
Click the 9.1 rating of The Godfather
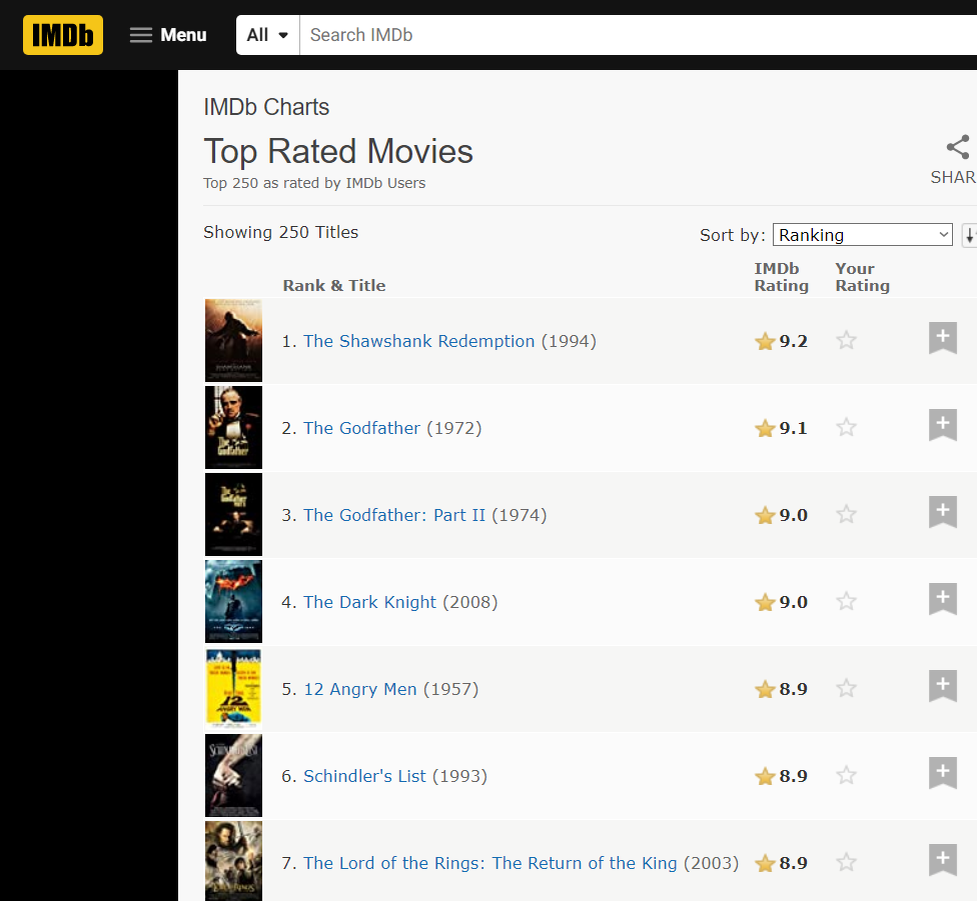793,428
